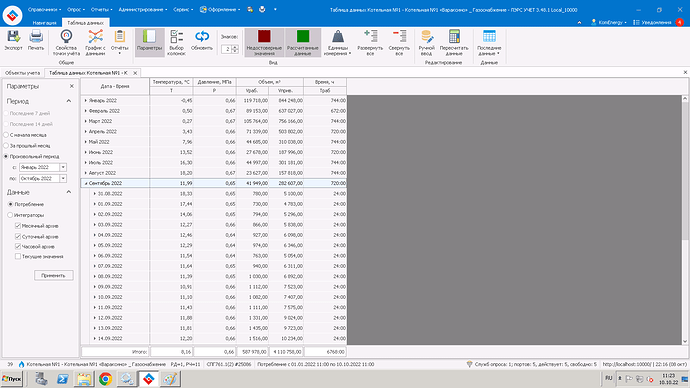Open PowerShell from the taskbar
This screenshot has height=388, width=690.
pyautogui.click(x=62, y=379)
